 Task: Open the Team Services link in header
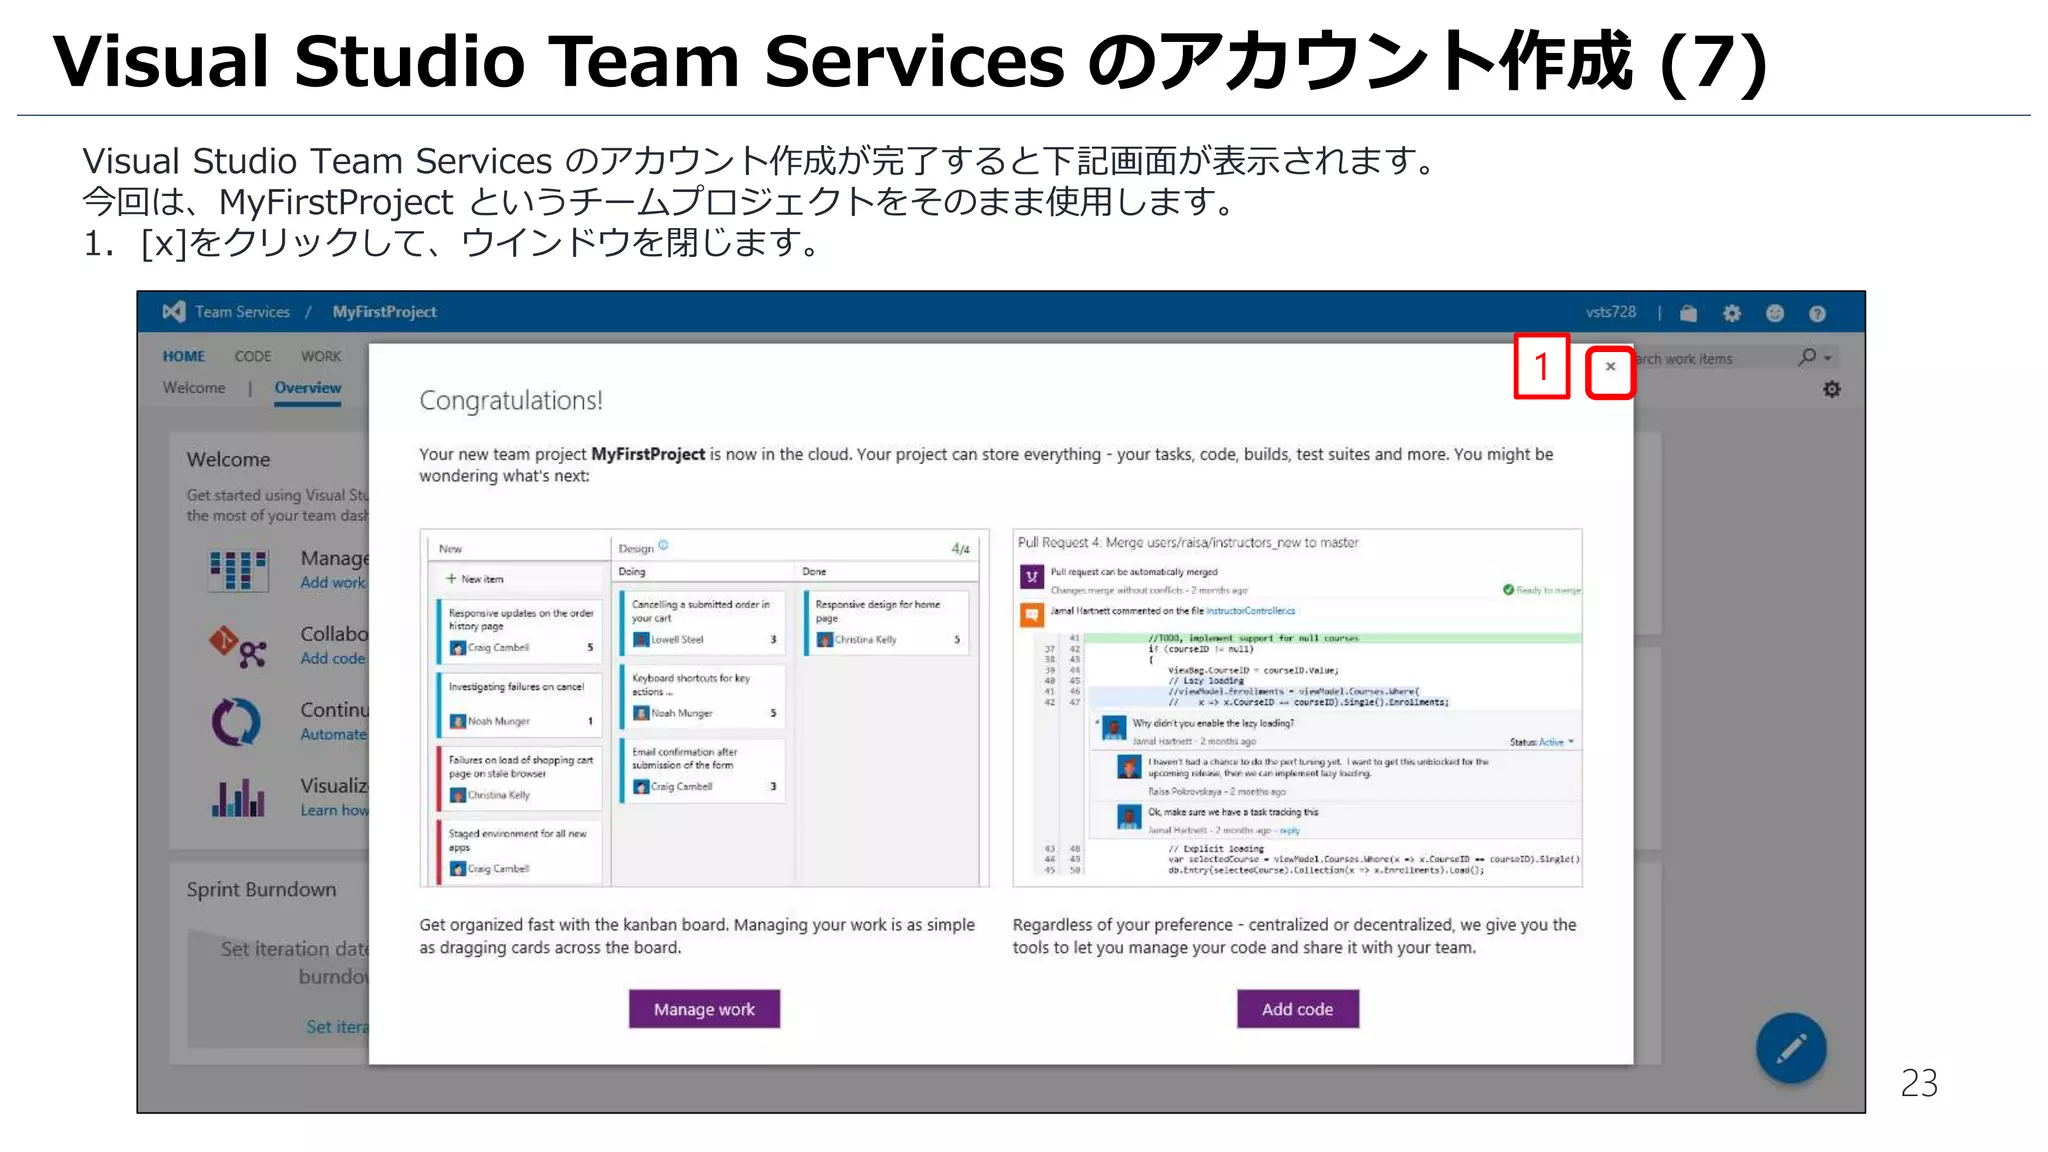242,312
